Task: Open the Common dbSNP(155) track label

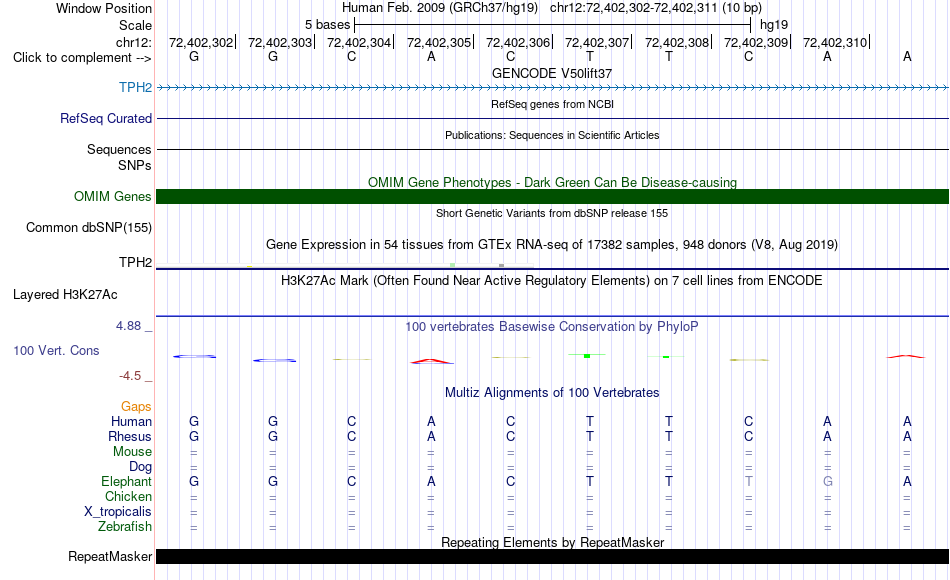Action: click(x=89, y=227)
